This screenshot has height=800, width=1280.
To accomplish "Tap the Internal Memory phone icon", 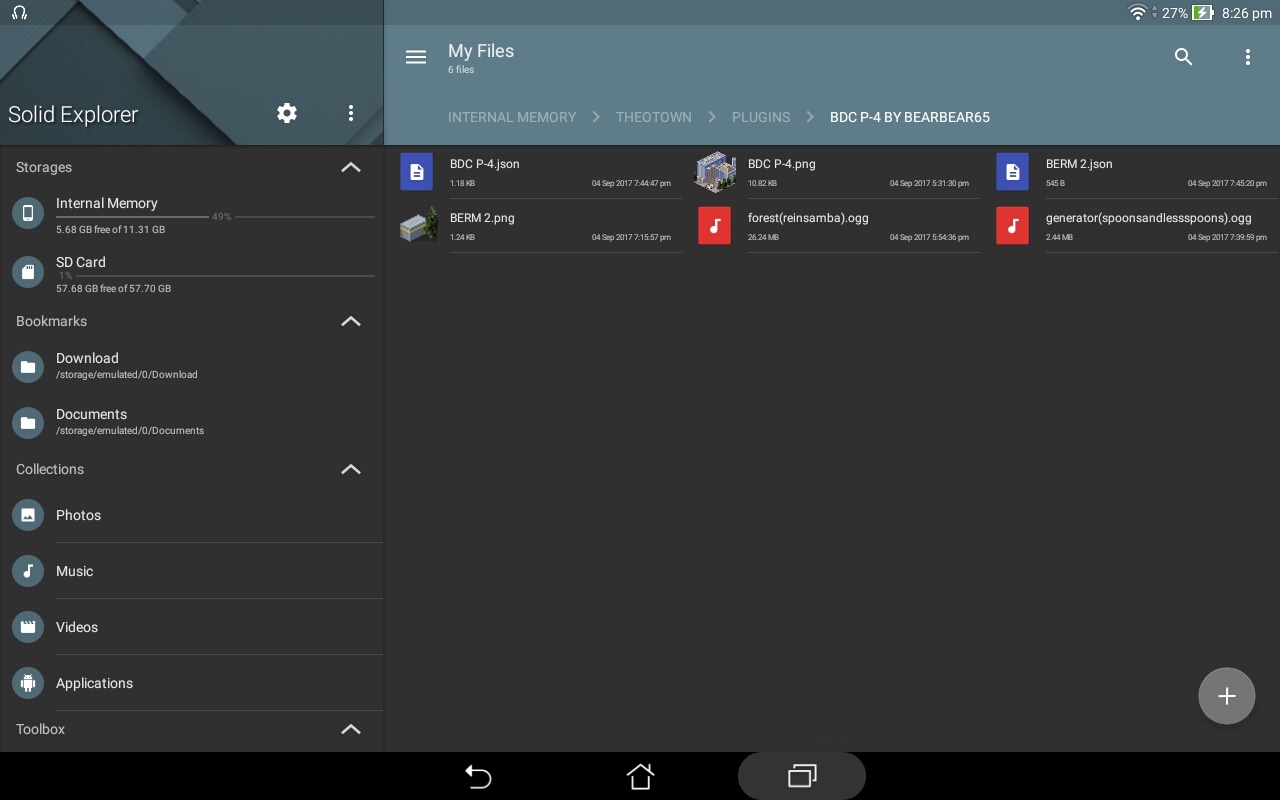I will (x=28, y=213).
